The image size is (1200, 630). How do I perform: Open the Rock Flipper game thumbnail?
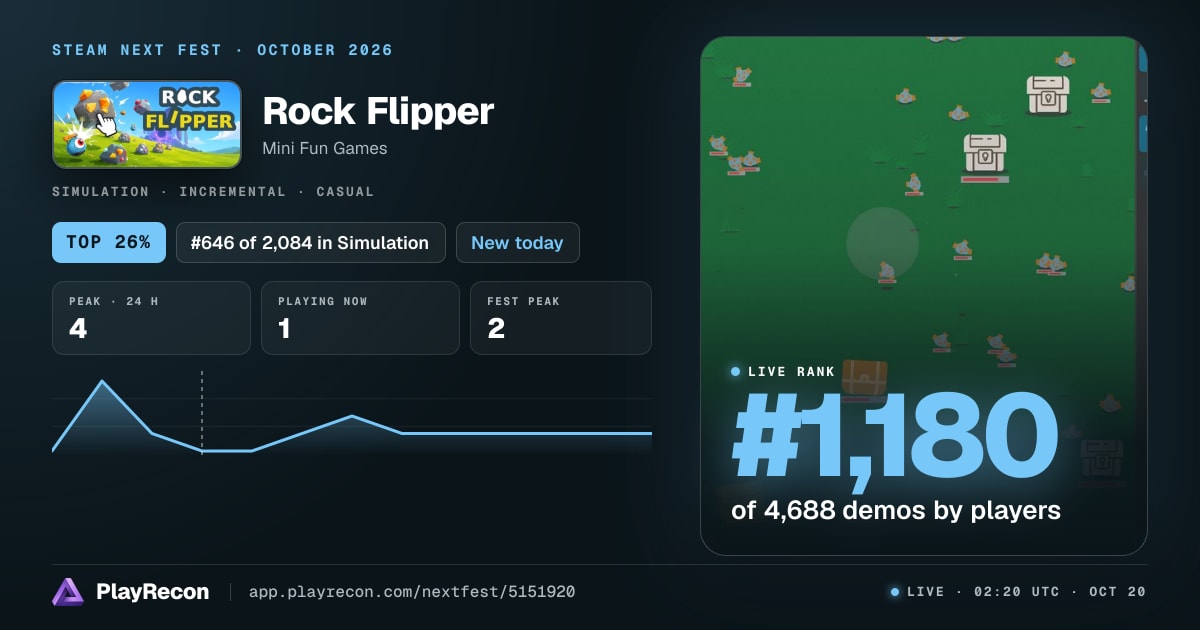point(147,124)
